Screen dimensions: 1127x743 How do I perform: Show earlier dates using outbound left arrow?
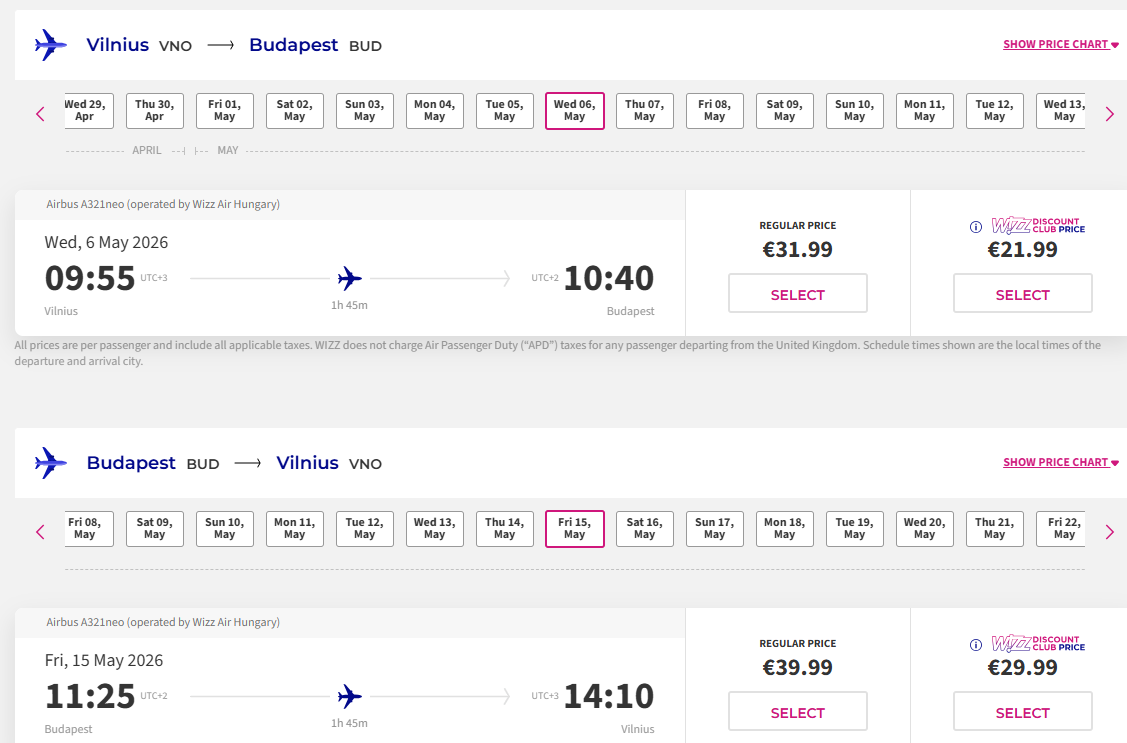click(40, 114)
